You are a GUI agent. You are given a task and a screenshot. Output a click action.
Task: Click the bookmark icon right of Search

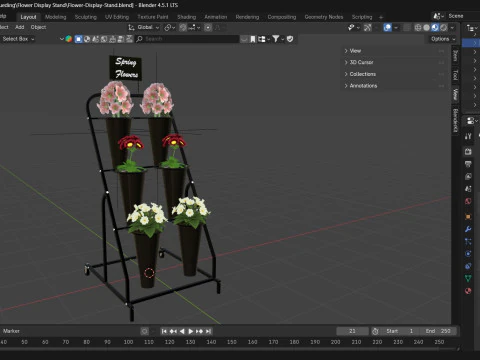[253, 39]
